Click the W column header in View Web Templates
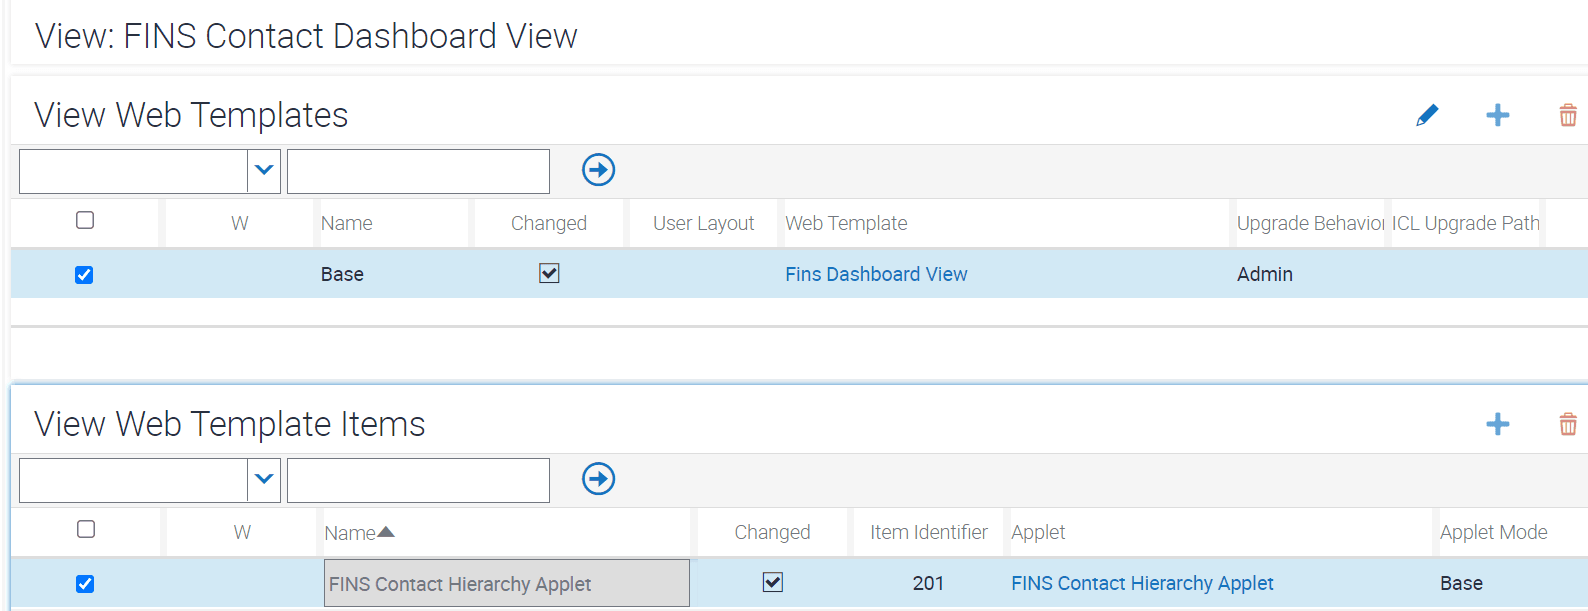The width and height of the screenshot is (1588, 611). point(240,223)
